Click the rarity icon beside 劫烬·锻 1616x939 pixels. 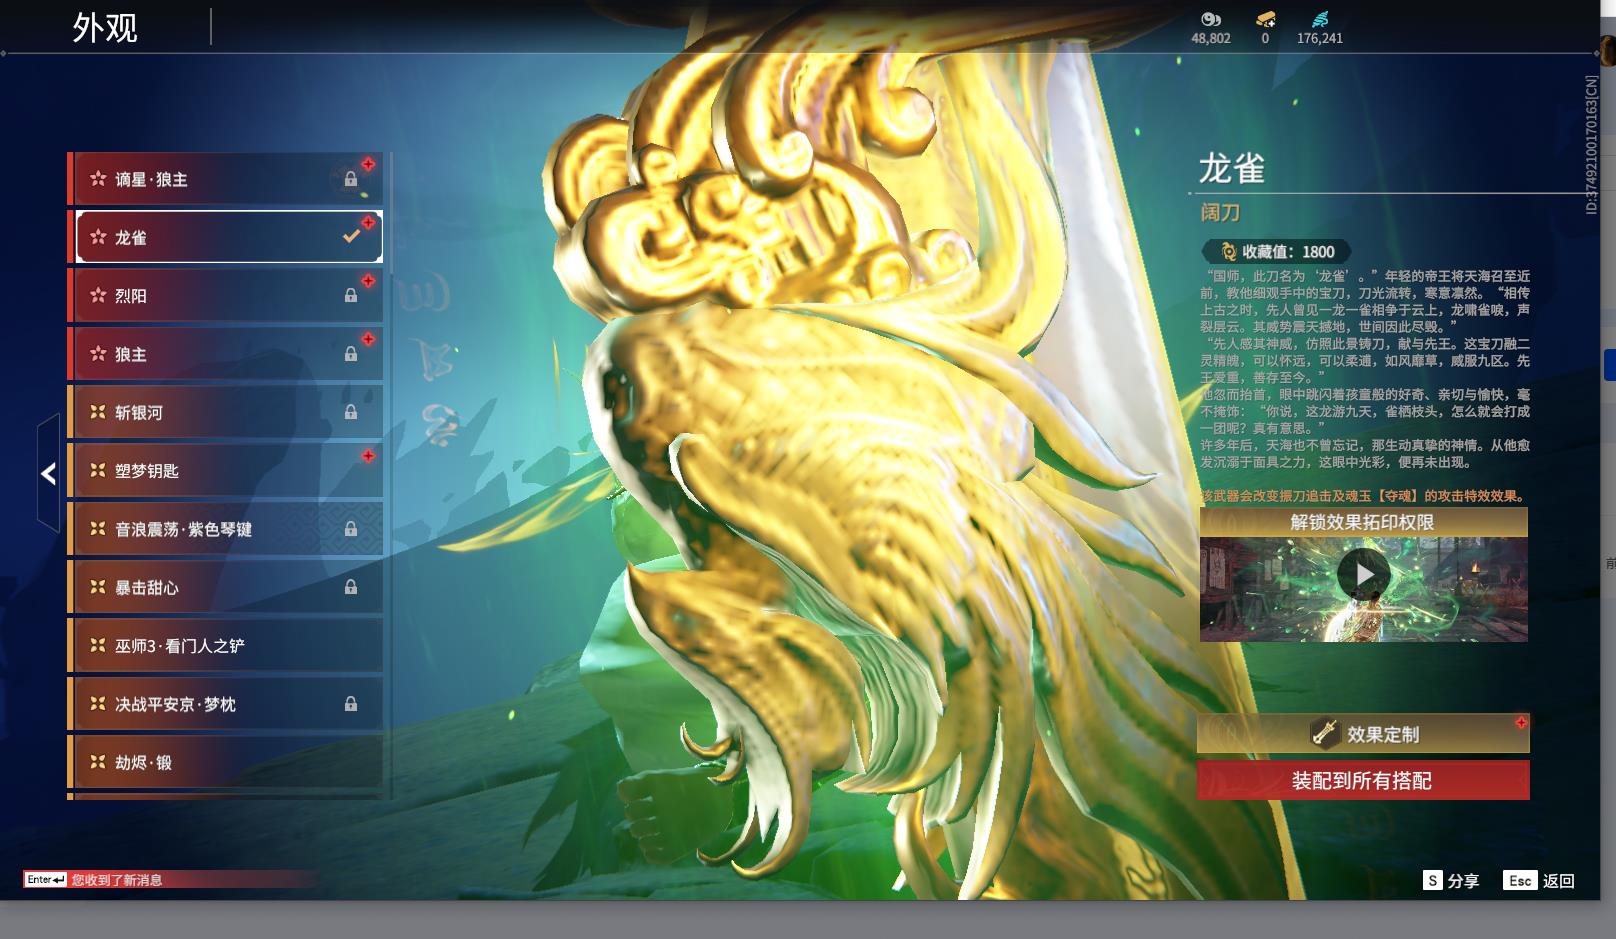[98, 762]
